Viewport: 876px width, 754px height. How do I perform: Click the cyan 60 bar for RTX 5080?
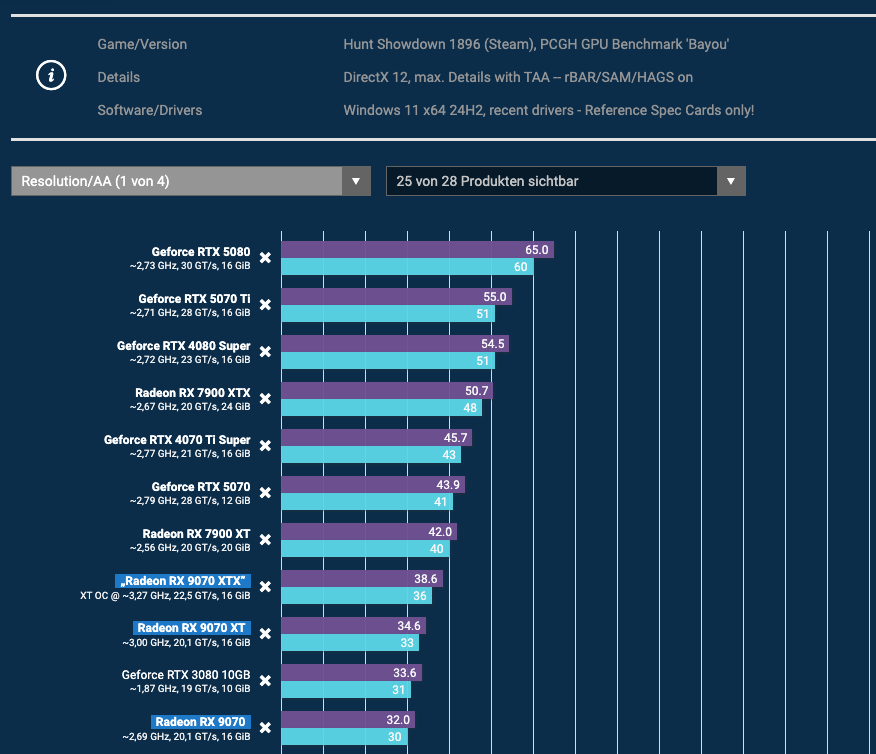coord(407,266)
